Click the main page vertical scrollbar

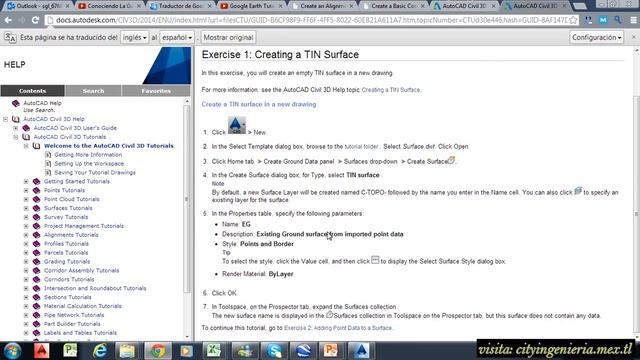click(x=636, y=214)
